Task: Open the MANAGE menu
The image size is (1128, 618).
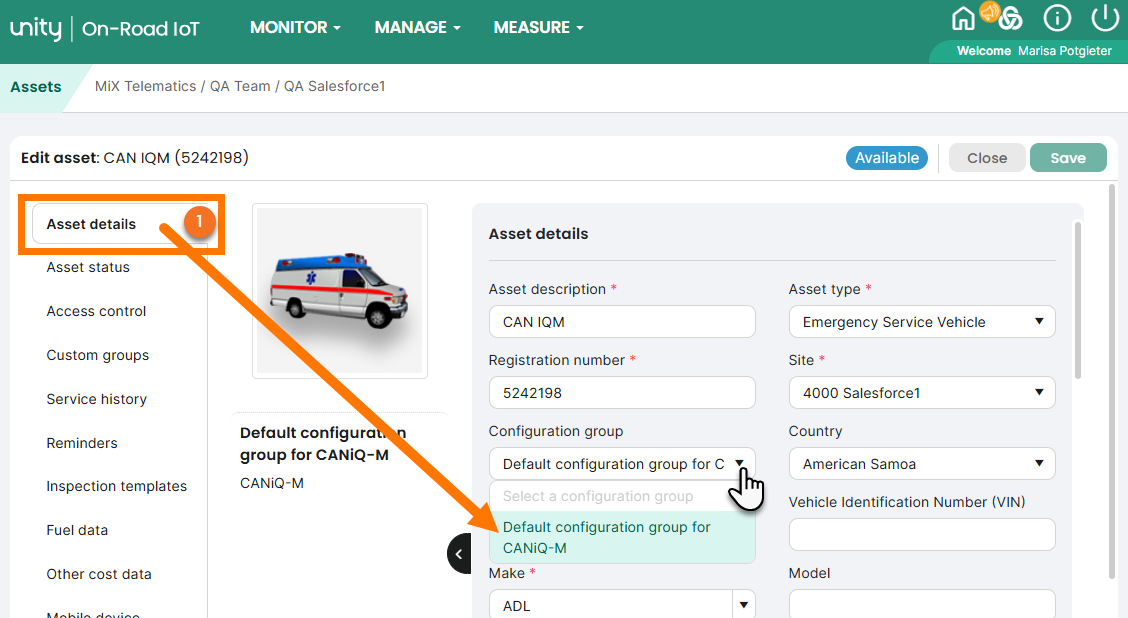Action: (417, 28)
